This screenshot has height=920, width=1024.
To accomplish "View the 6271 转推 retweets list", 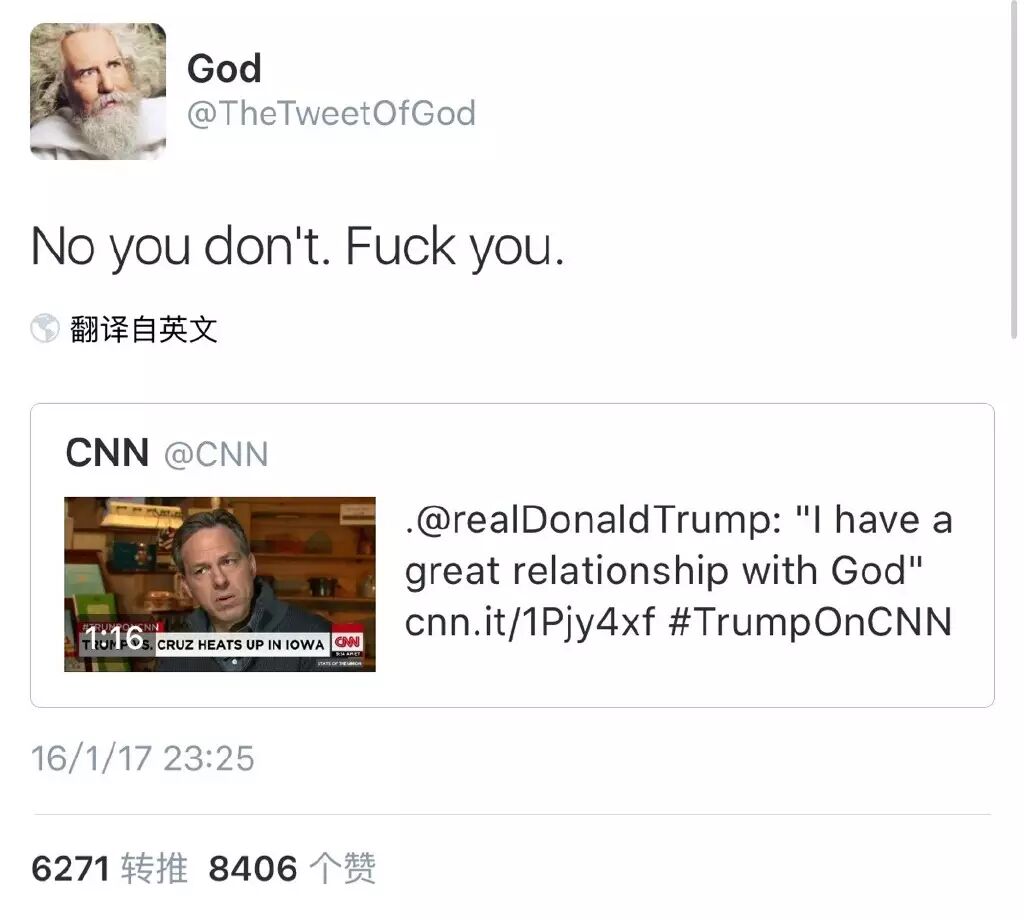I will 109,869.
